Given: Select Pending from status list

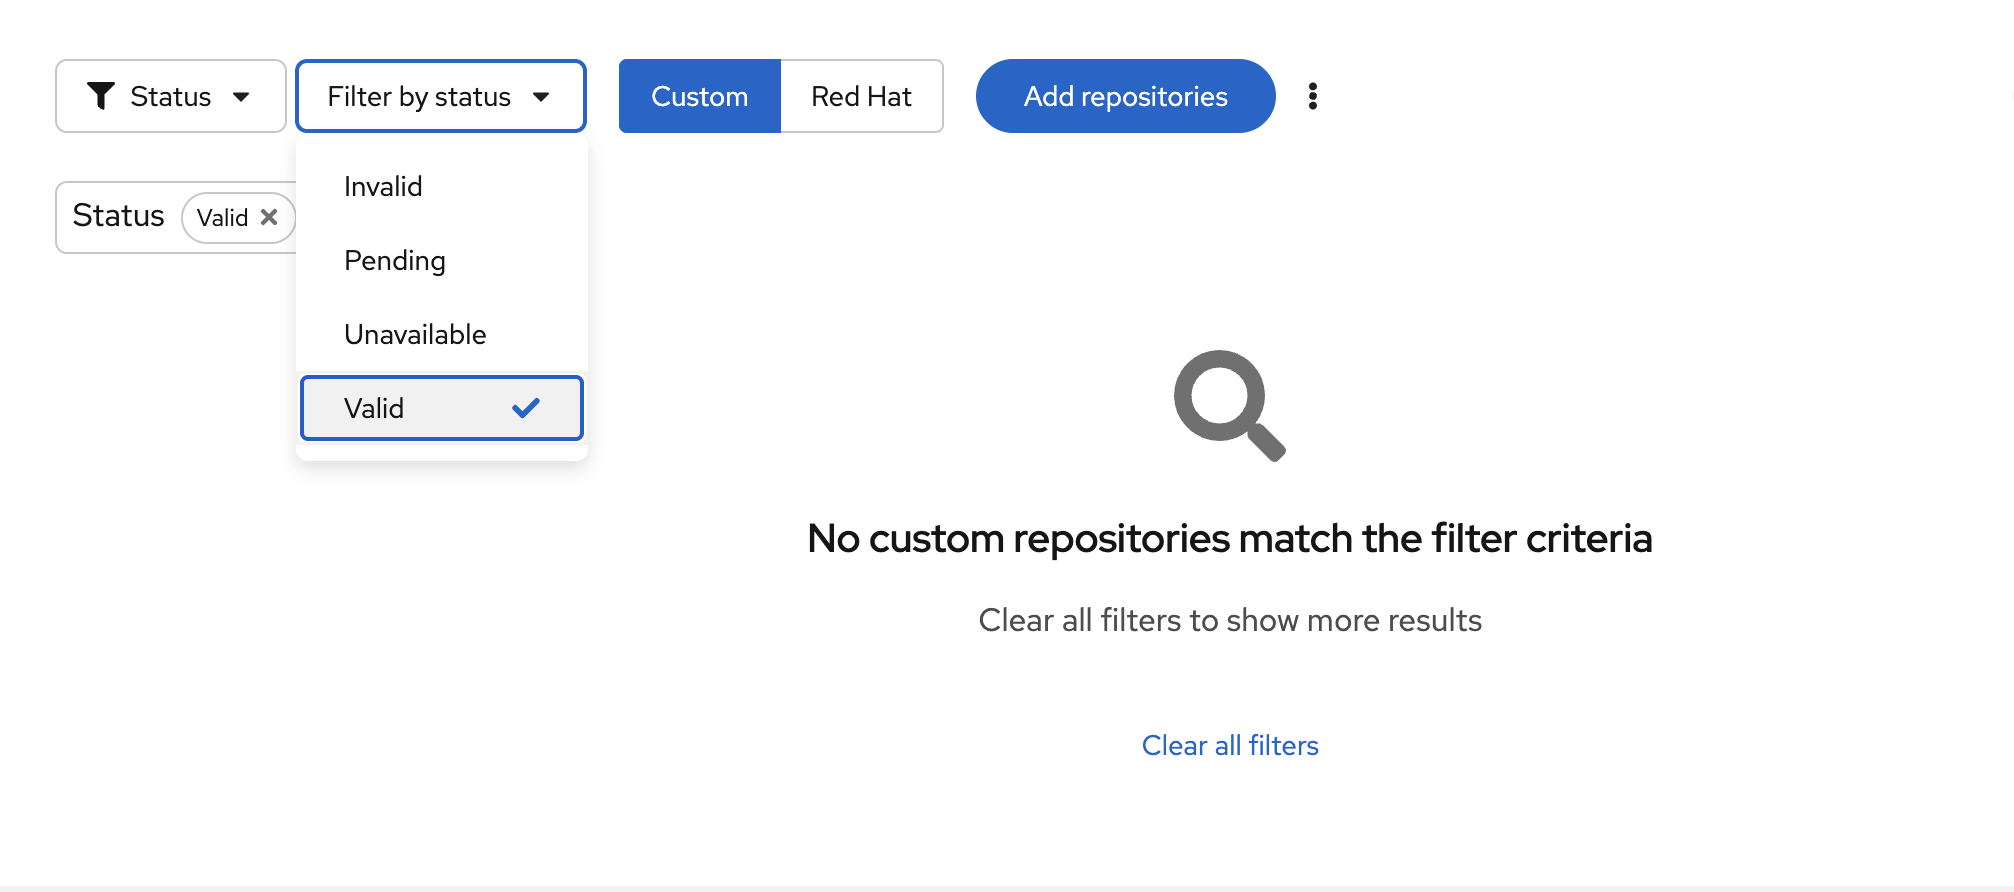Looking at the screenshot, I should (395, 260).
